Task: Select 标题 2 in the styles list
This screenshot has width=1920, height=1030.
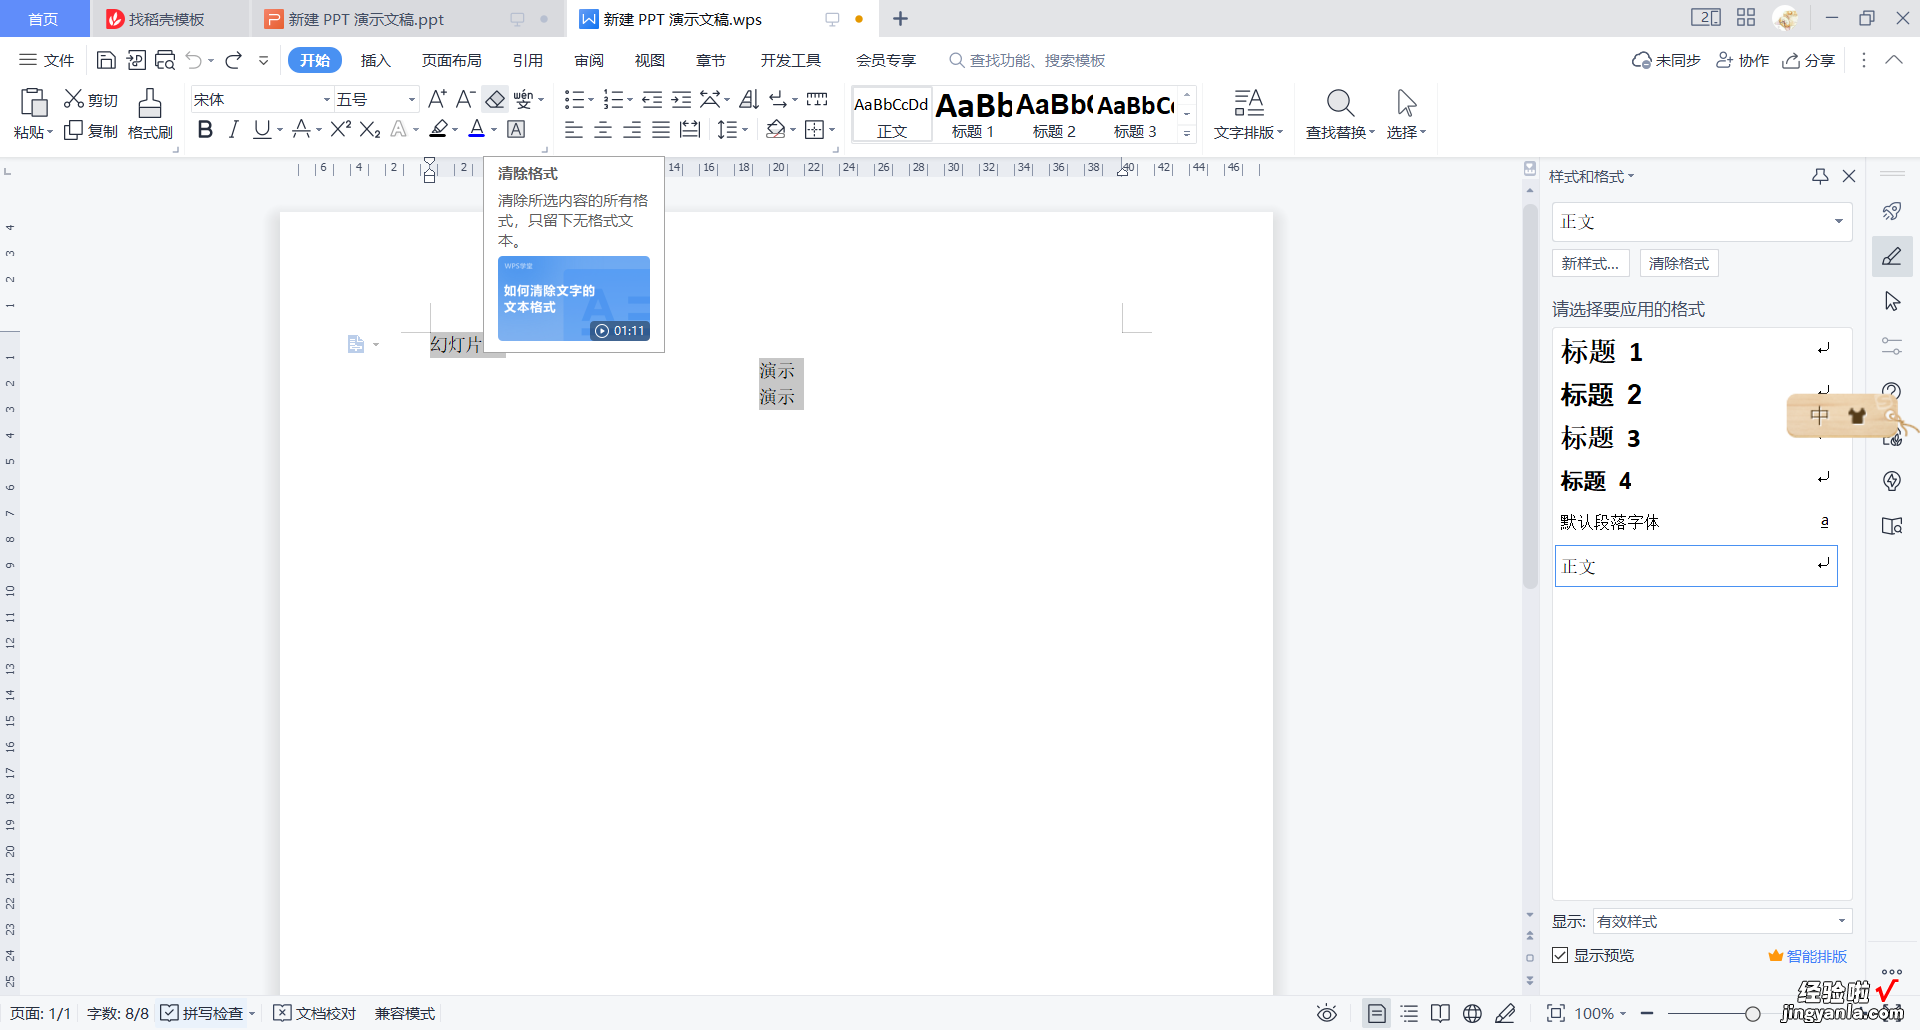Action: click(1696, 395)
